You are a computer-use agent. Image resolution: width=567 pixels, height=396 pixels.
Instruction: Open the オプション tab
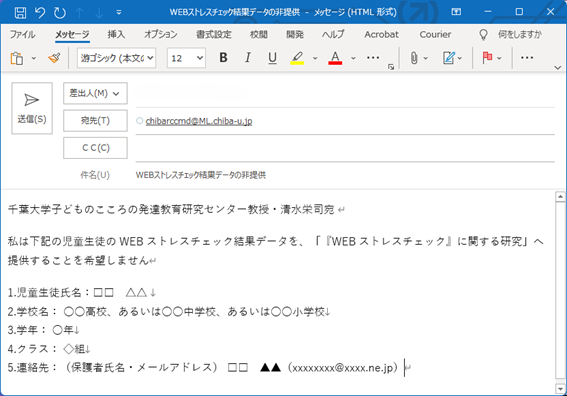161,34
